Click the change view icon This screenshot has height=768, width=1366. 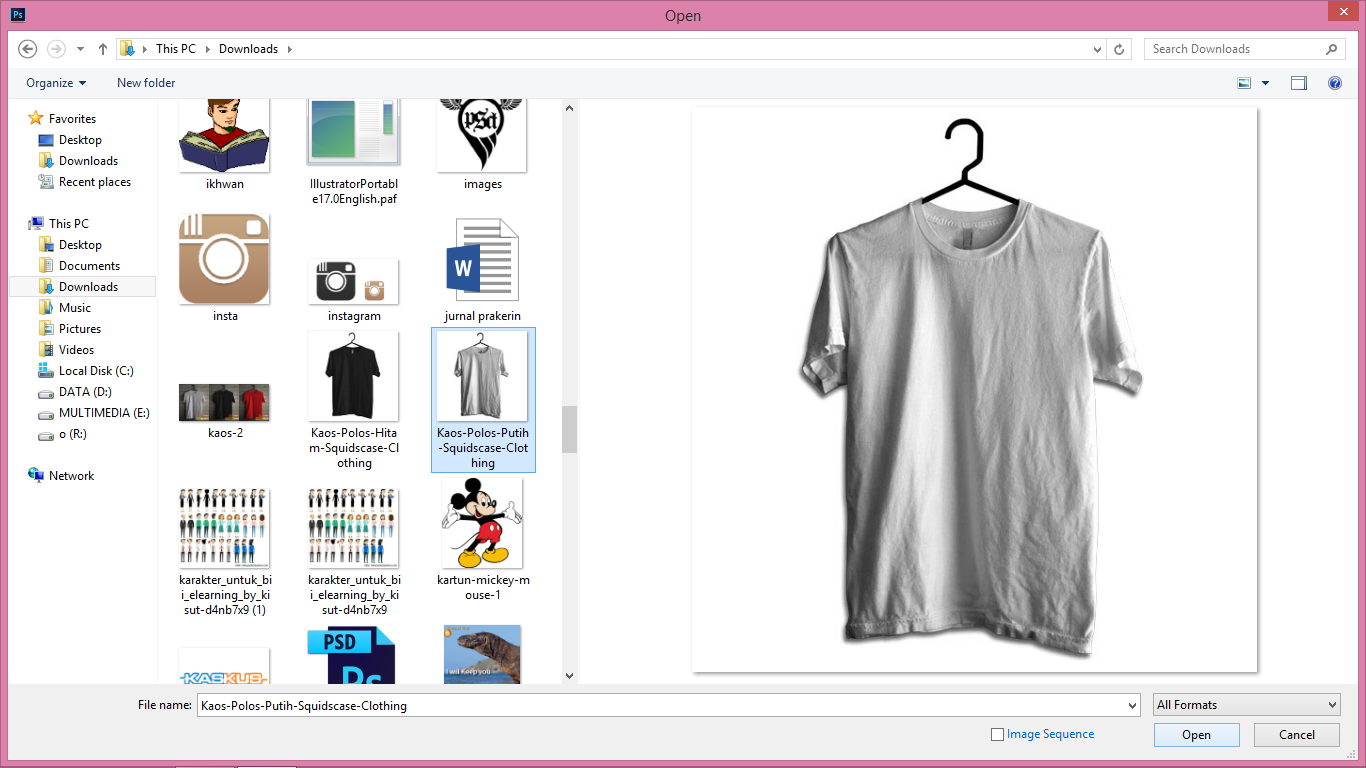(1245, 83)
